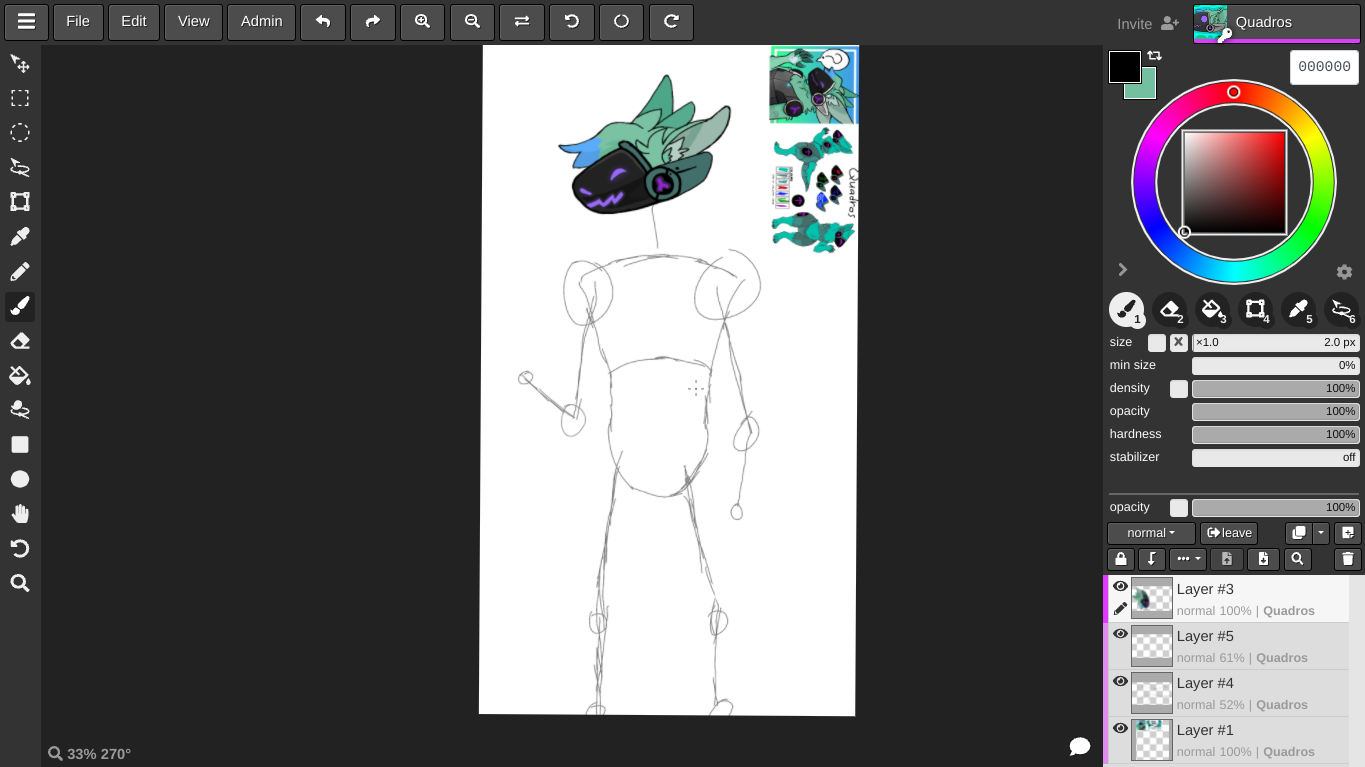Open the layer more-options dropdown

point(1188,559)
